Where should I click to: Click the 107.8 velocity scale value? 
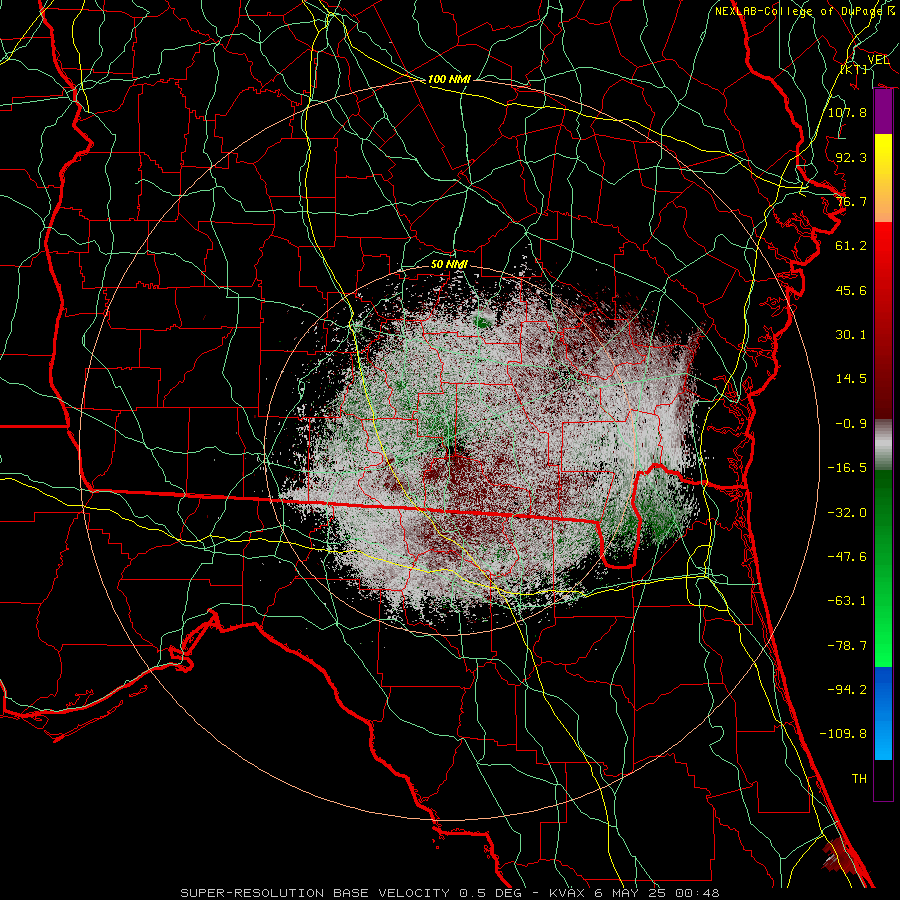click(x=847, y=112)
